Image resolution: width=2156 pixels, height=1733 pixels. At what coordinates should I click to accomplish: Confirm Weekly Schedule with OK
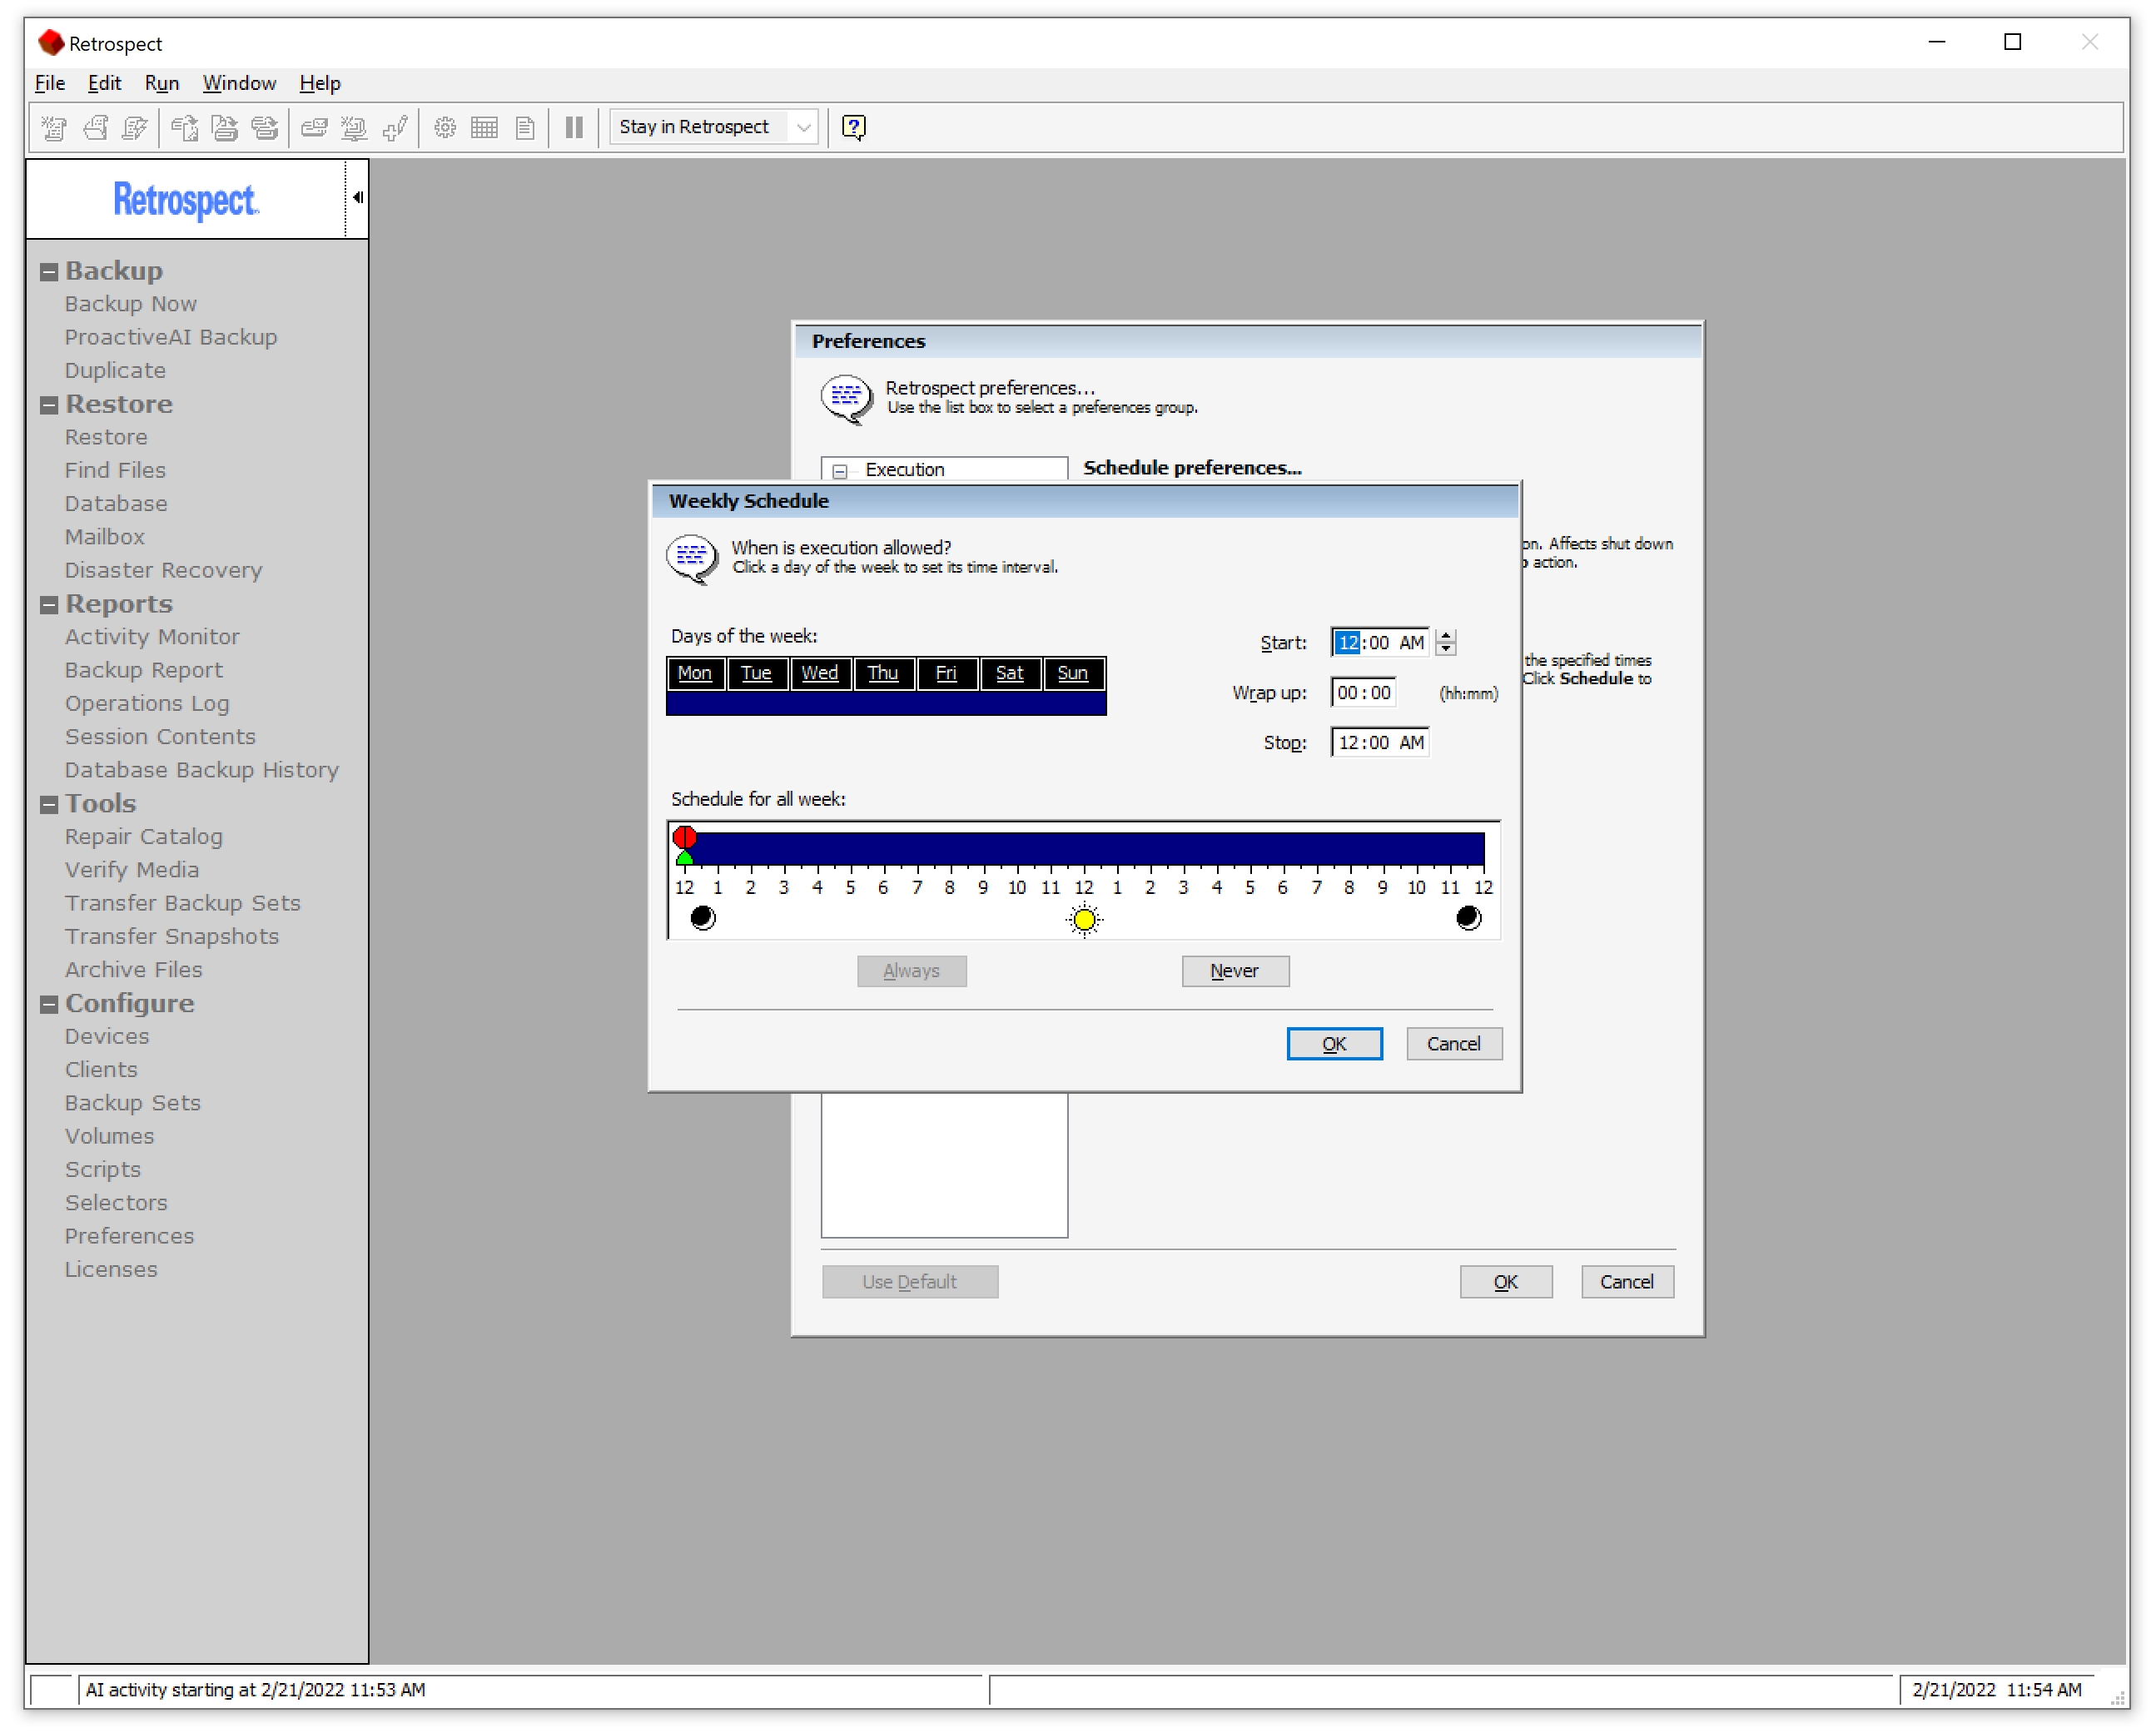pos(1334,1044)
